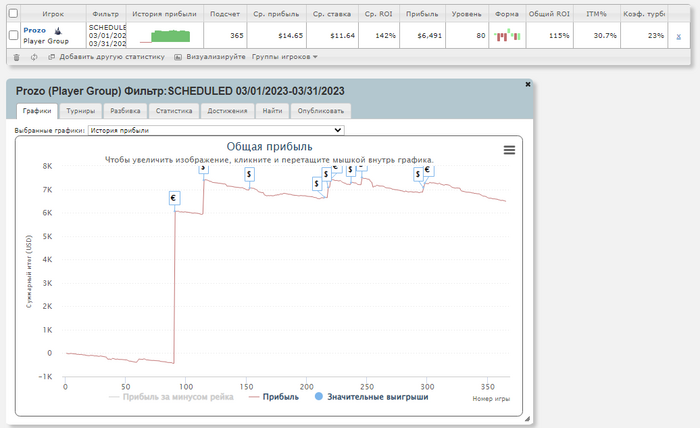Click the SCHEDULED filter cell
Screen dimensions: 700x428
click(106, 35)
